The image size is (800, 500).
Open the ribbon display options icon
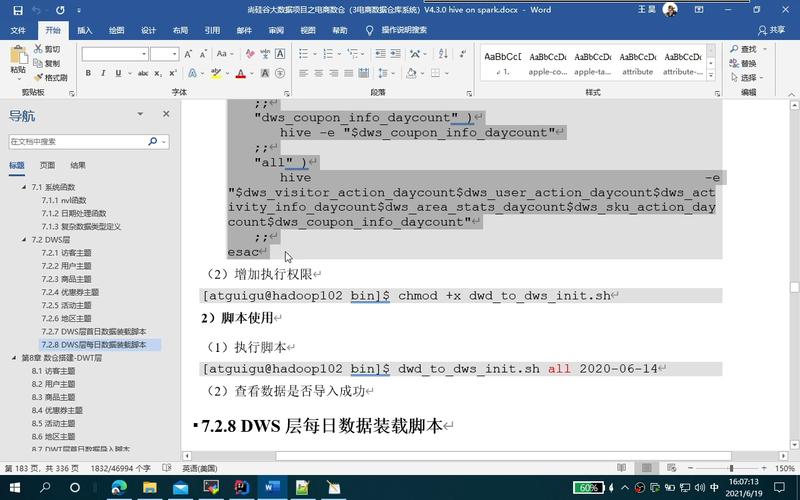[x=699, y=10]
